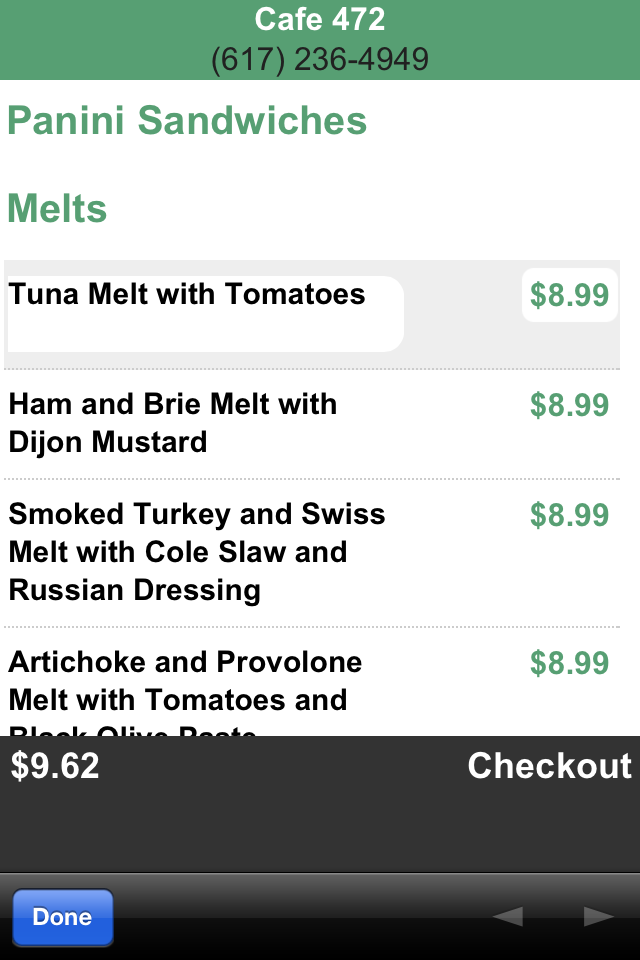Tap the $8.99 price beside Smoked Turkey Melt
The image size is (640, 960).
pos(570,514)
